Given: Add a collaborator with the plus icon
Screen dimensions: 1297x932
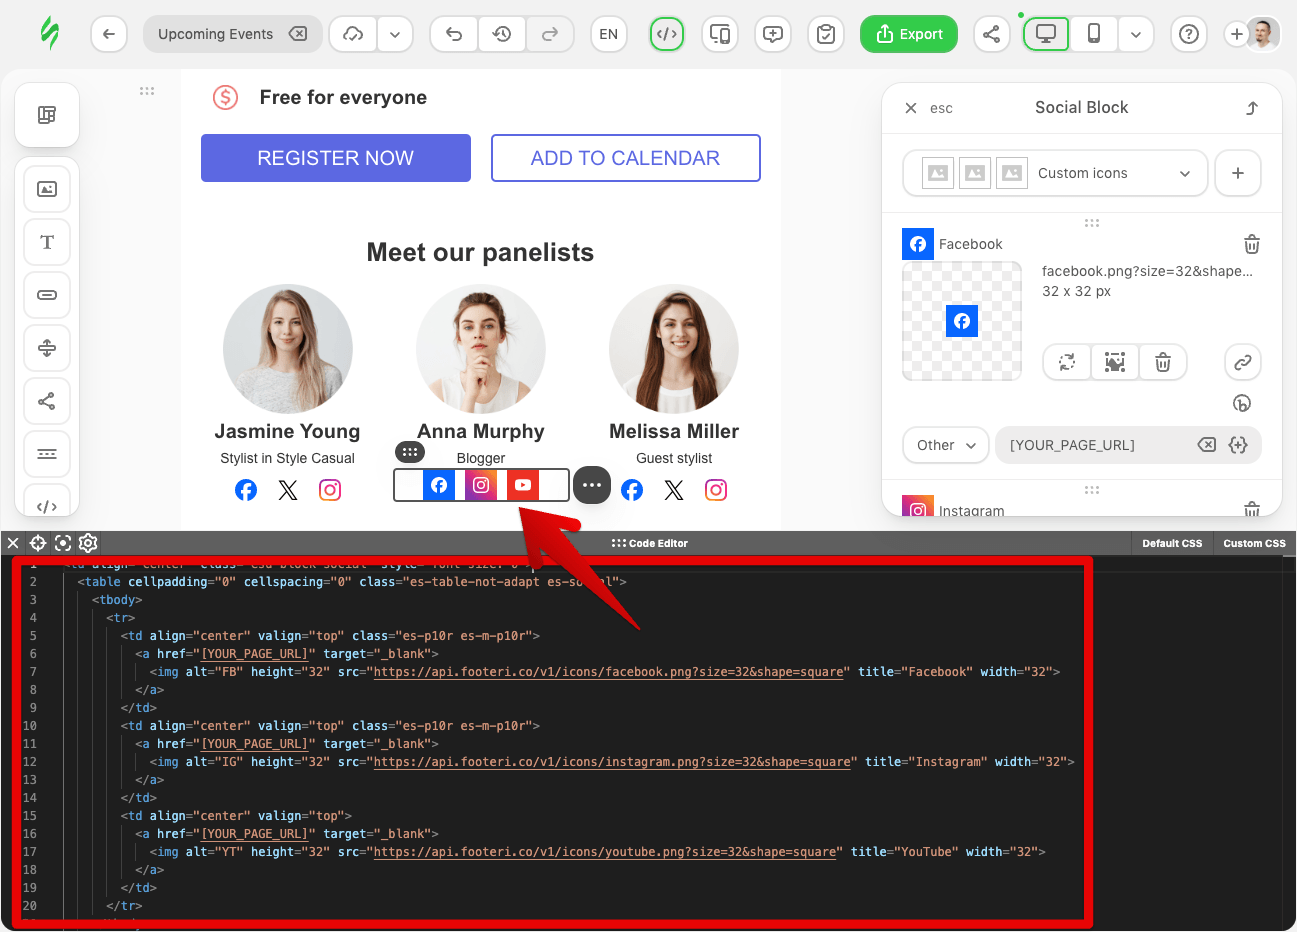Looking at the screenshot, I should 1237,34.
